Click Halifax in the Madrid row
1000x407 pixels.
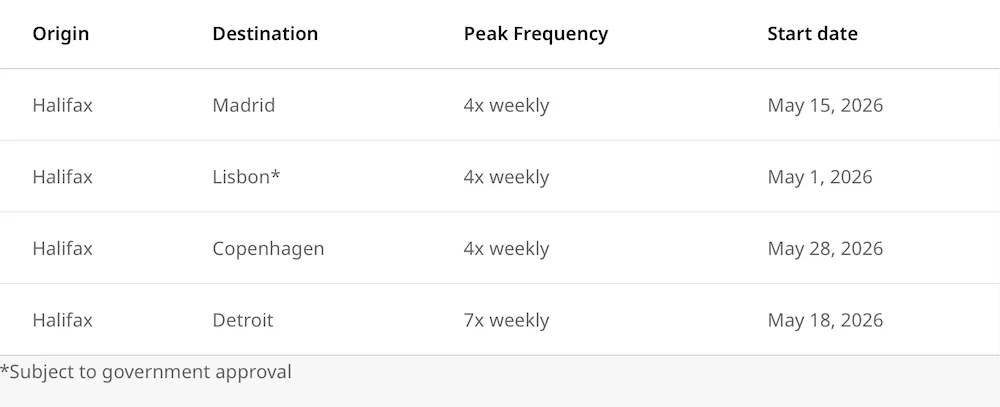(62, 105)
